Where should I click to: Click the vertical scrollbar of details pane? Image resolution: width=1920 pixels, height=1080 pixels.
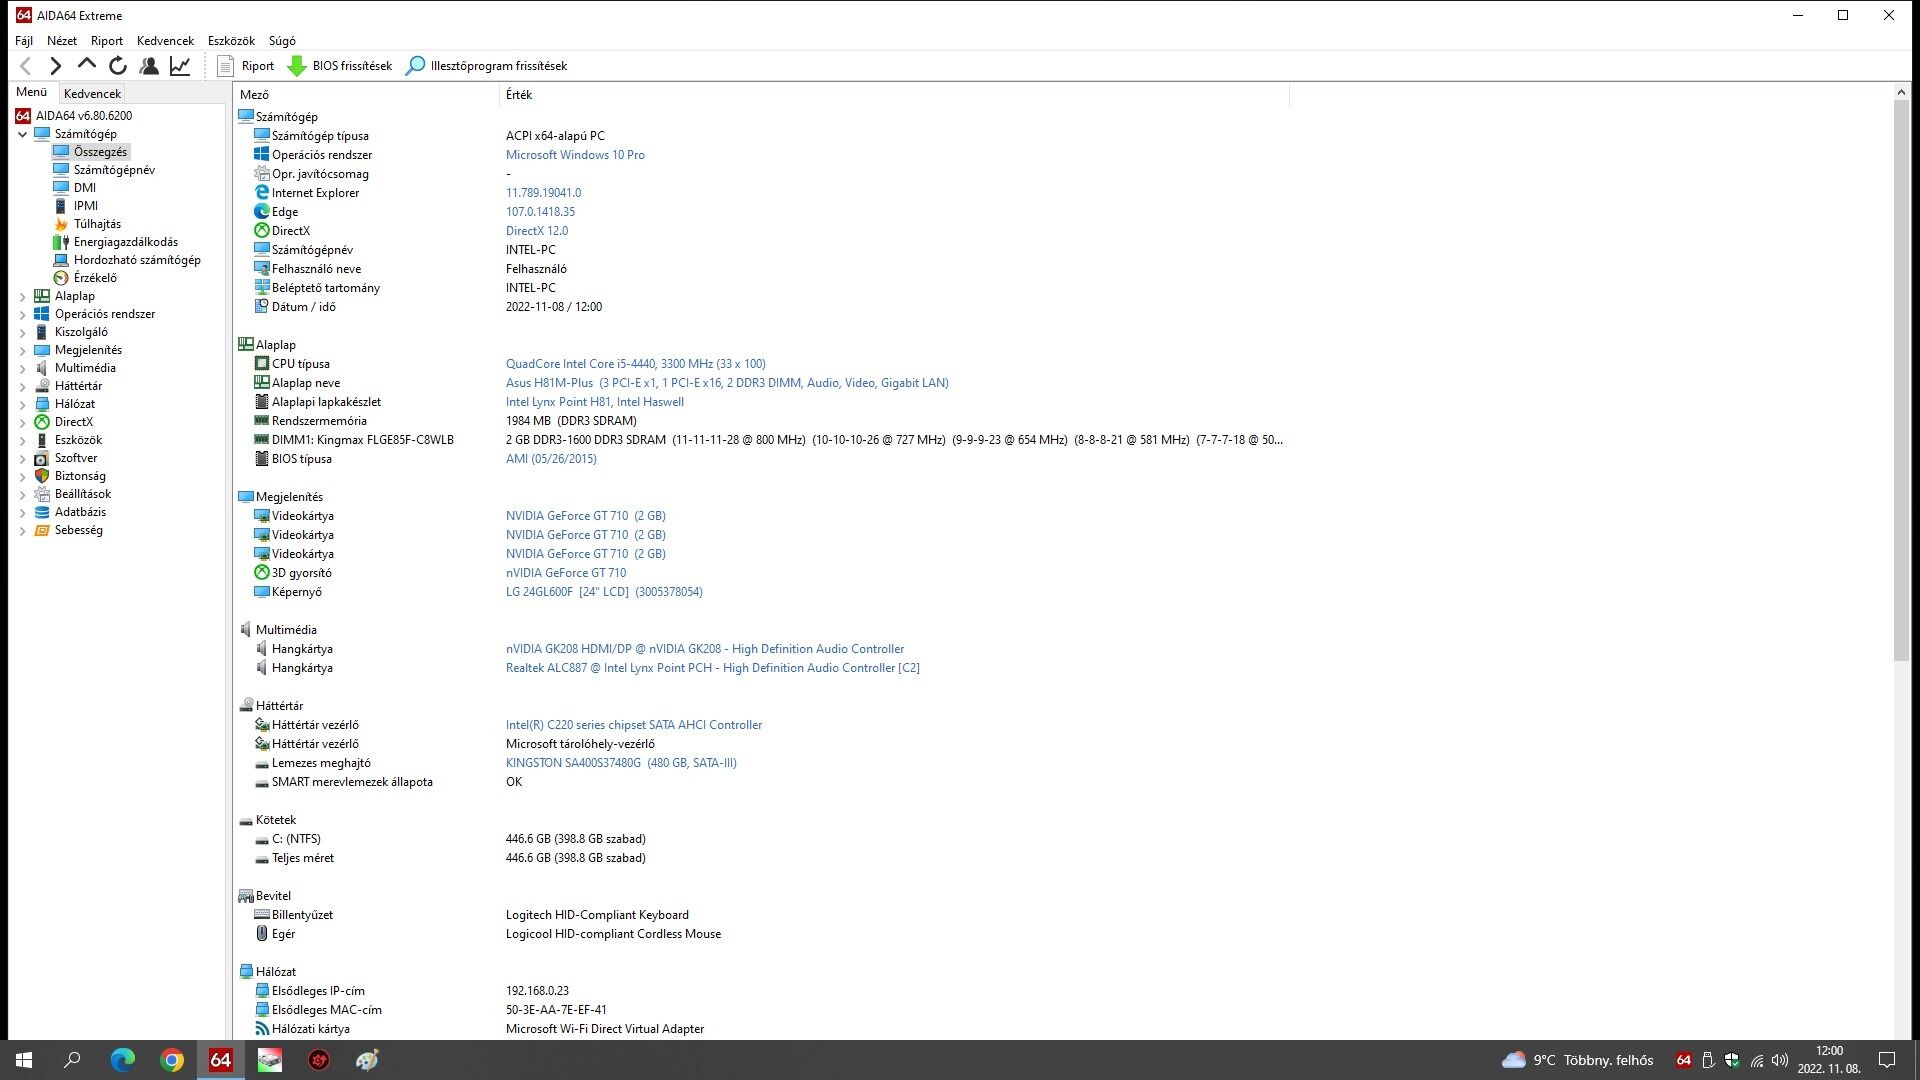(1901, 380)
